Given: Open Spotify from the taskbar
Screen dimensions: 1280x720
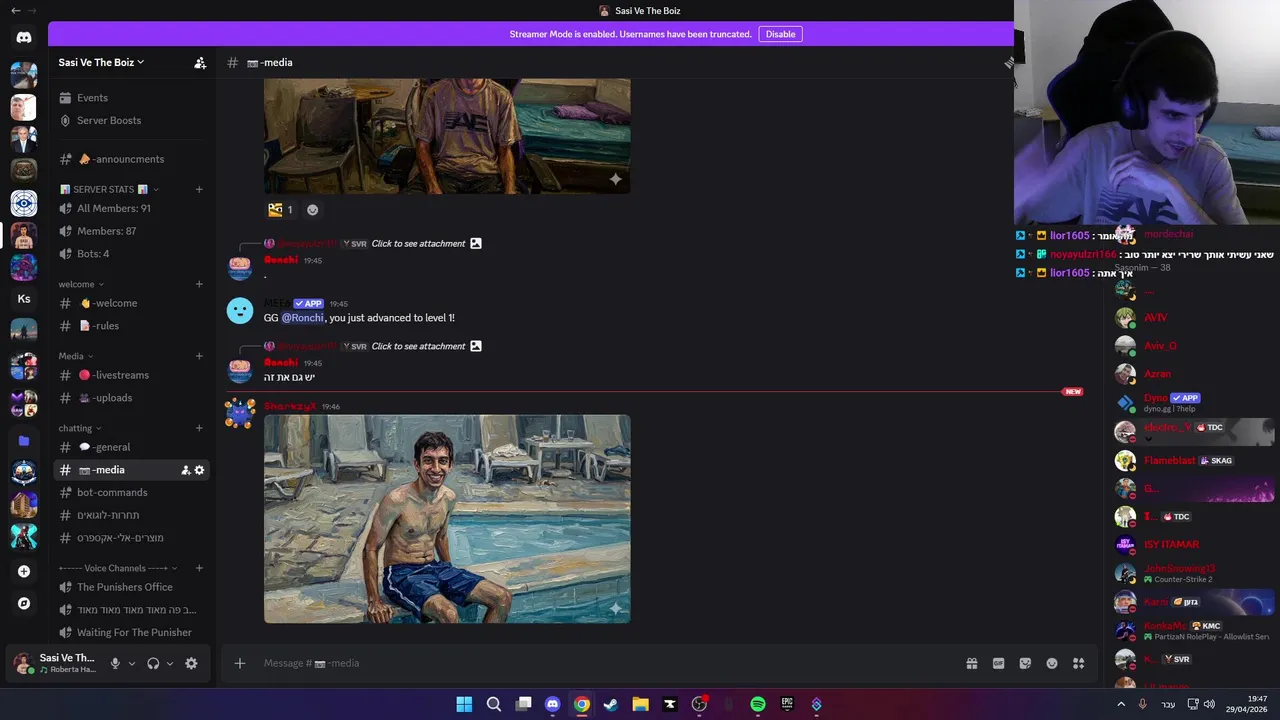Looking at the screenshot, I should [758, 704].
